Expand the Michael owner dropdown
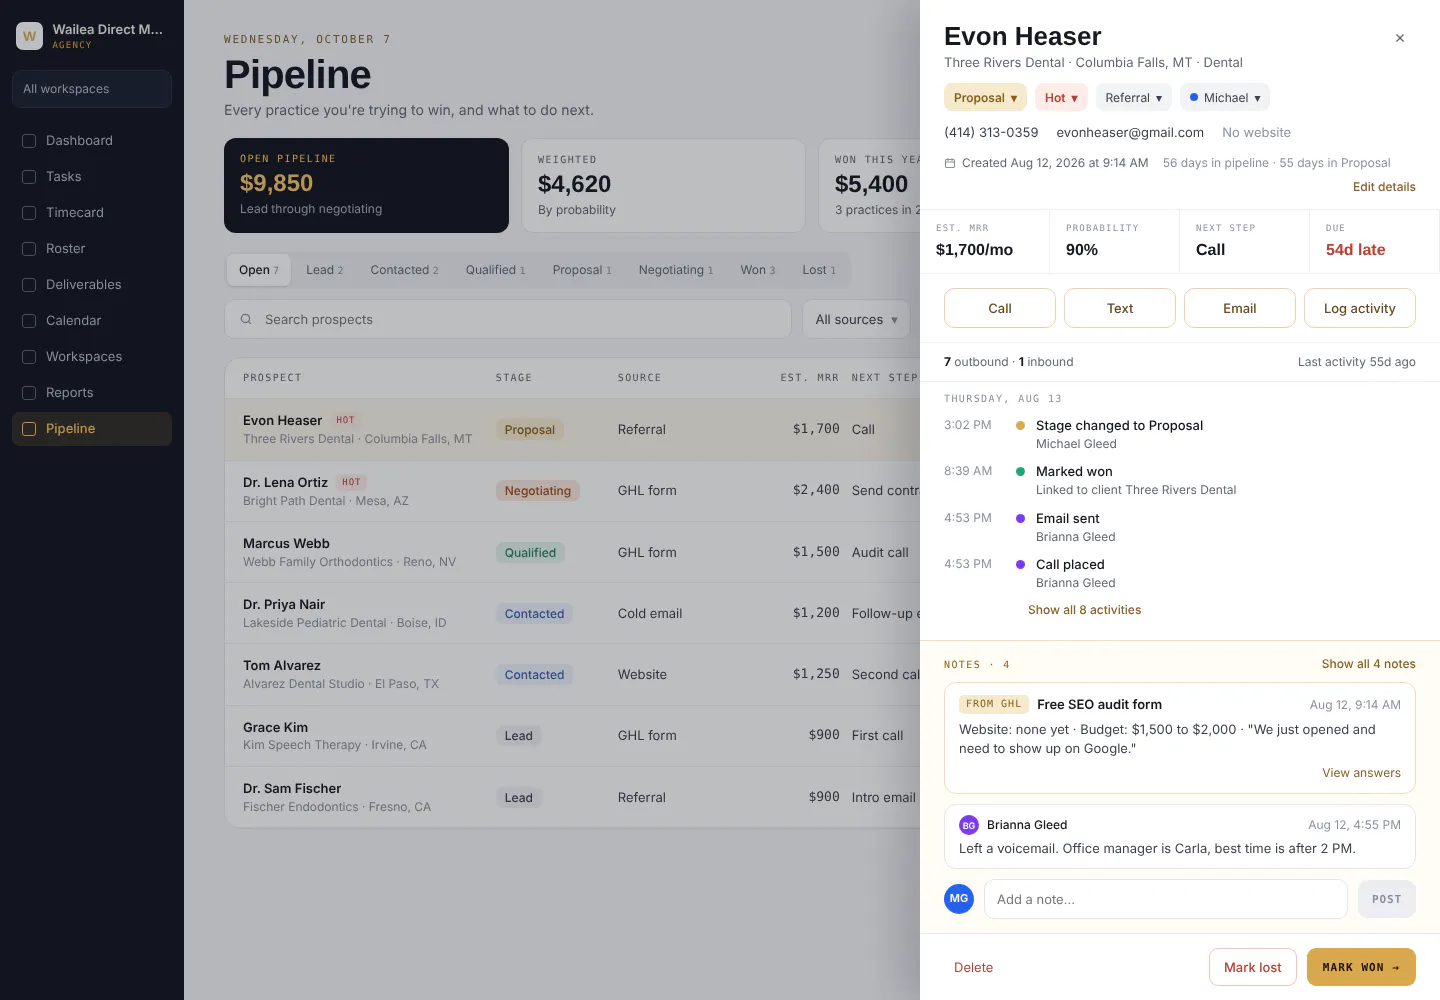Viewport: 1440px width, 1000px height. pos(1225,97)
